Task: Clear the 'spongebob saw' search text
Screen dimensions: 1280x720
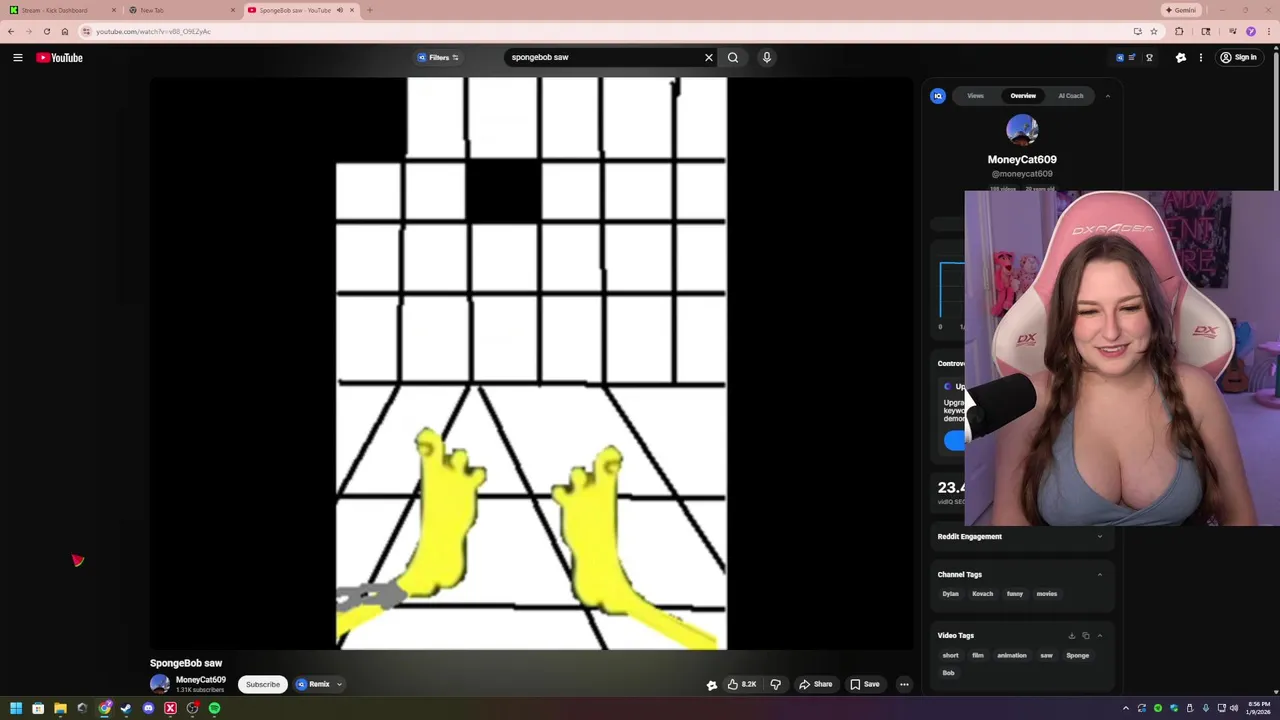Action: coord(709,57)
